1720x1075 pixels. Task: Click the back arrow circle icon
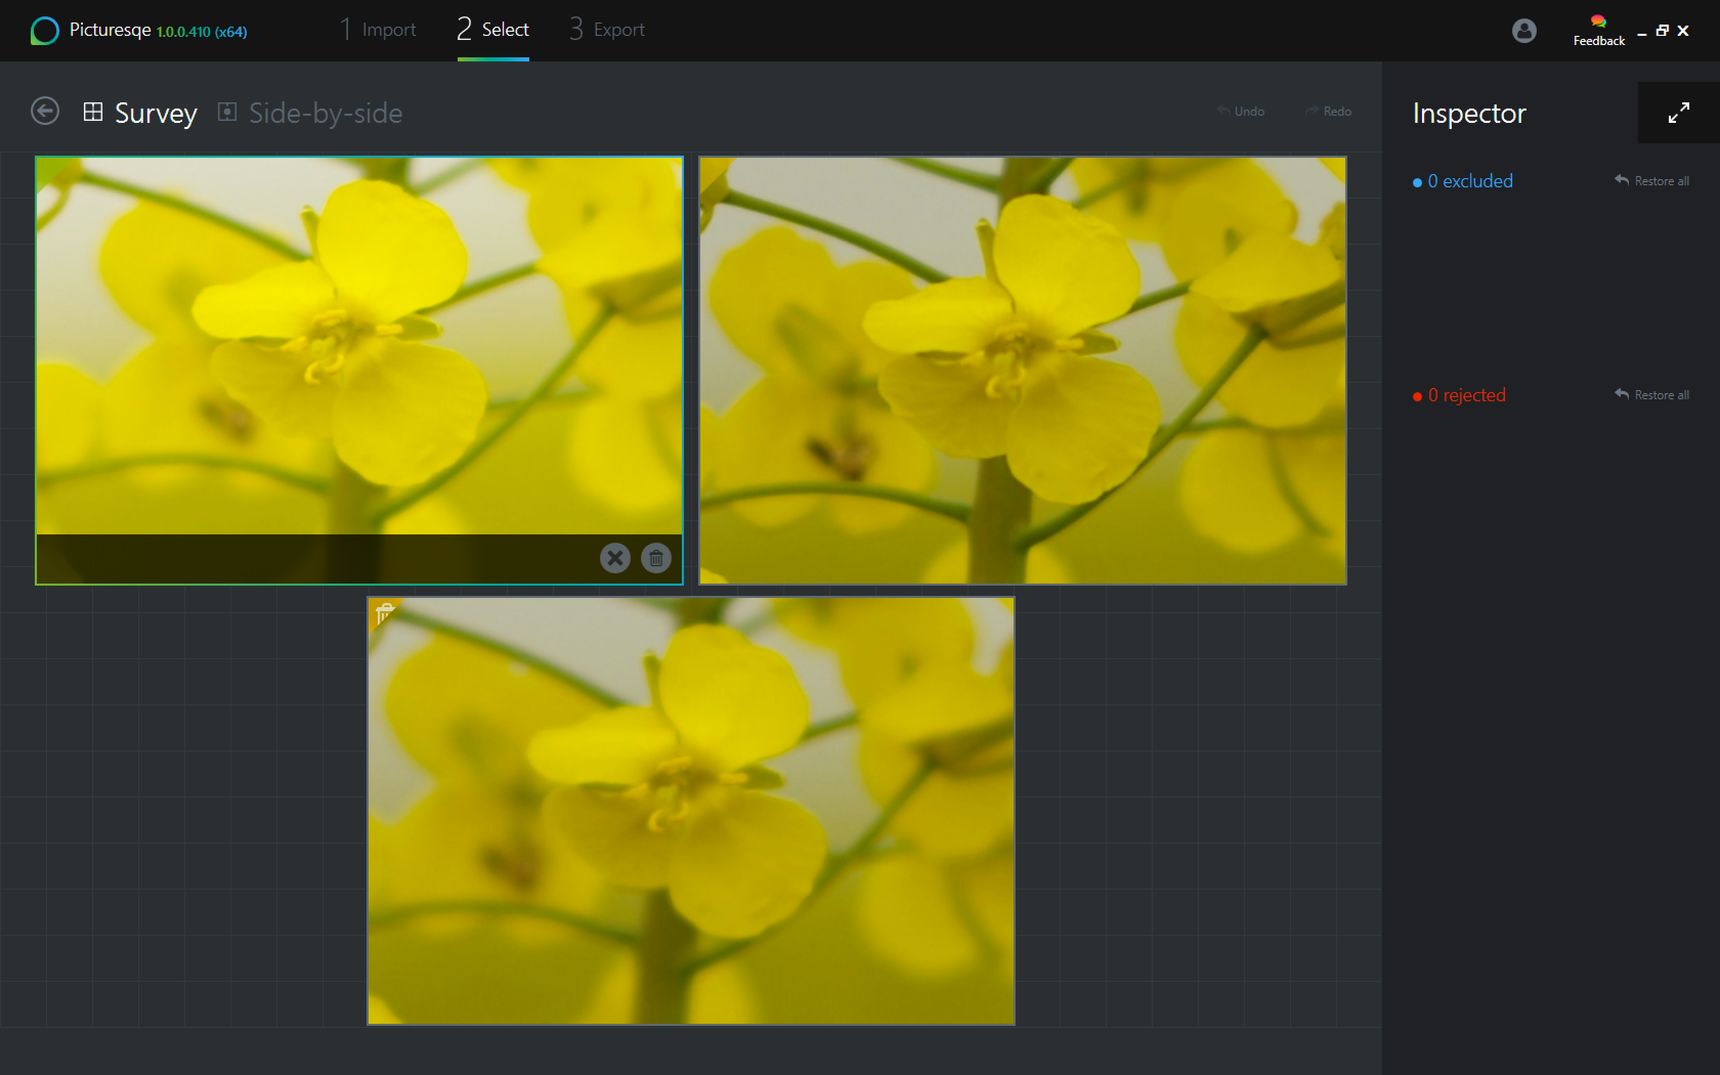[45, 111]
